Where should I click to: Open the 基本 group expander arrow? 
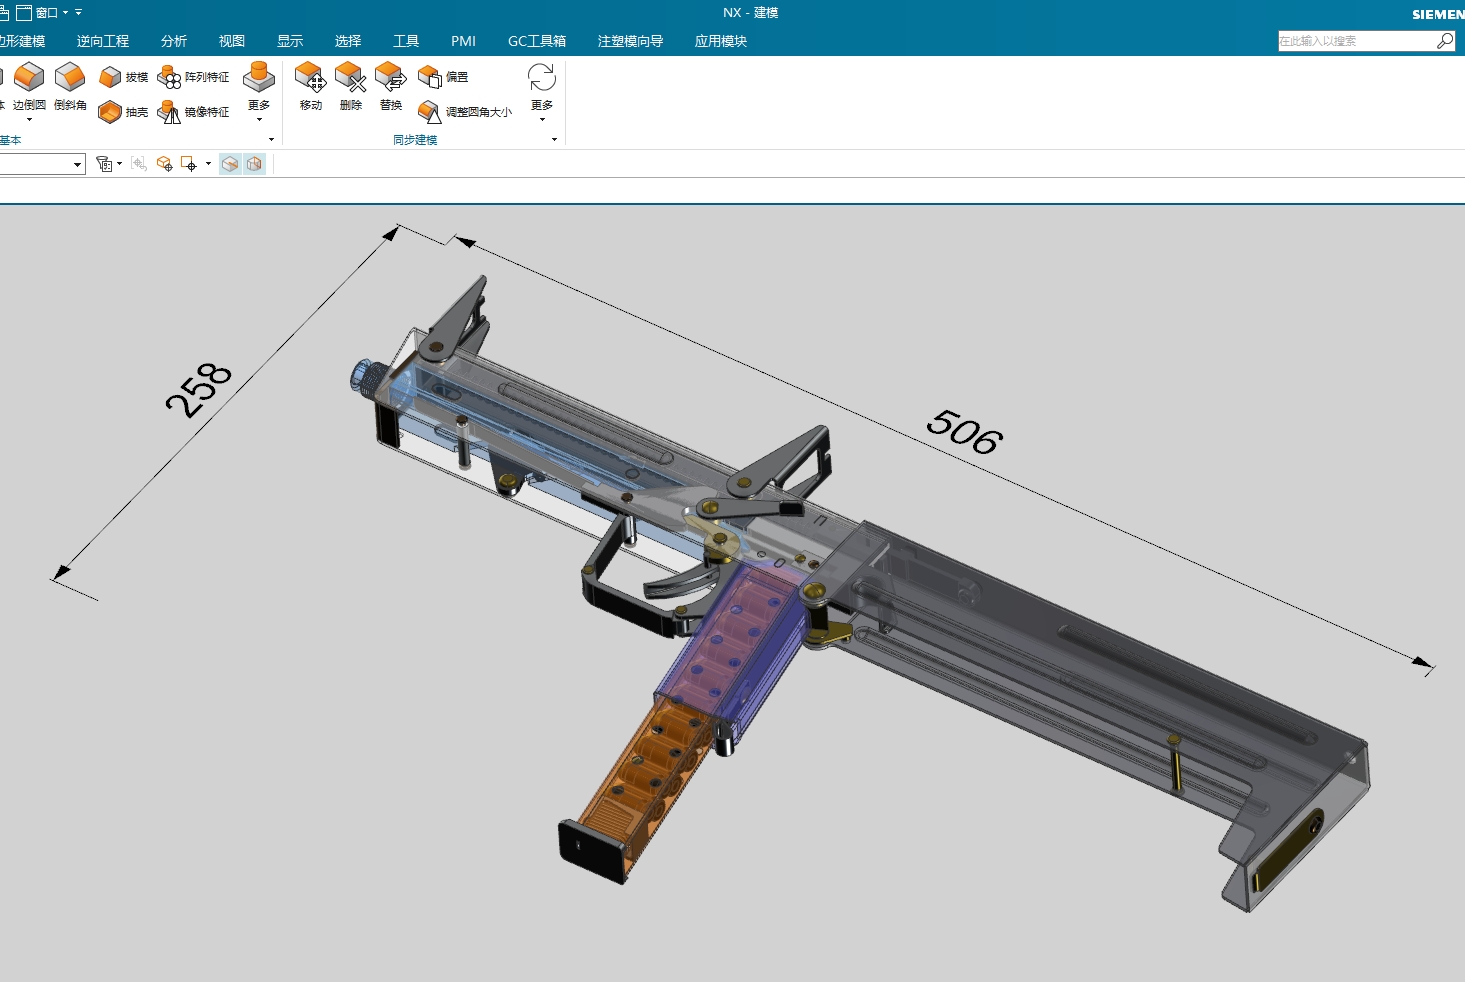point(271,140)
